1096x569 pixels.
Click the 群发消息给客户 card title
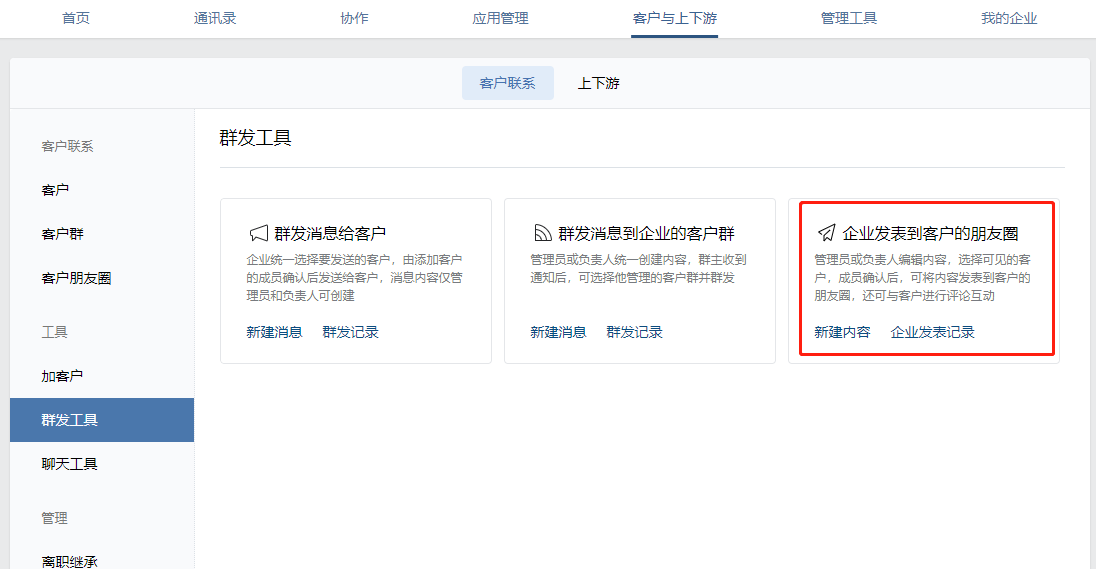[x=330, y=233]
